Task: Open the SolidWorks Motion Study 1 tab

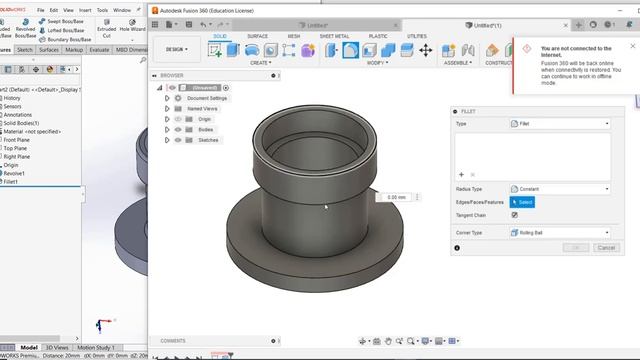Action: tap(96, 348)
